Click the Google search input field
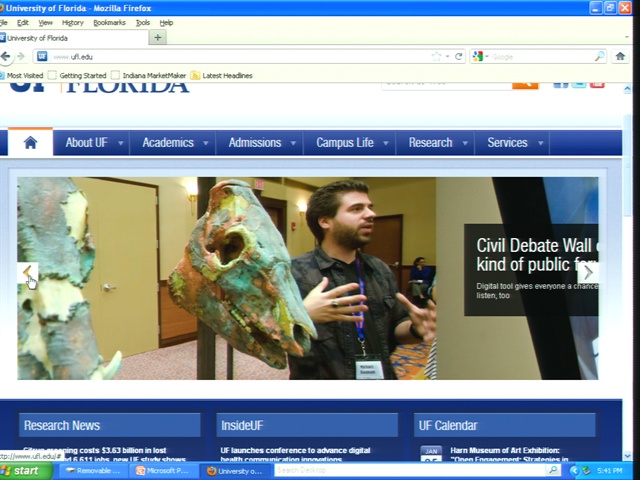Viewport: 640px width, 480px height. click(541, 57)
